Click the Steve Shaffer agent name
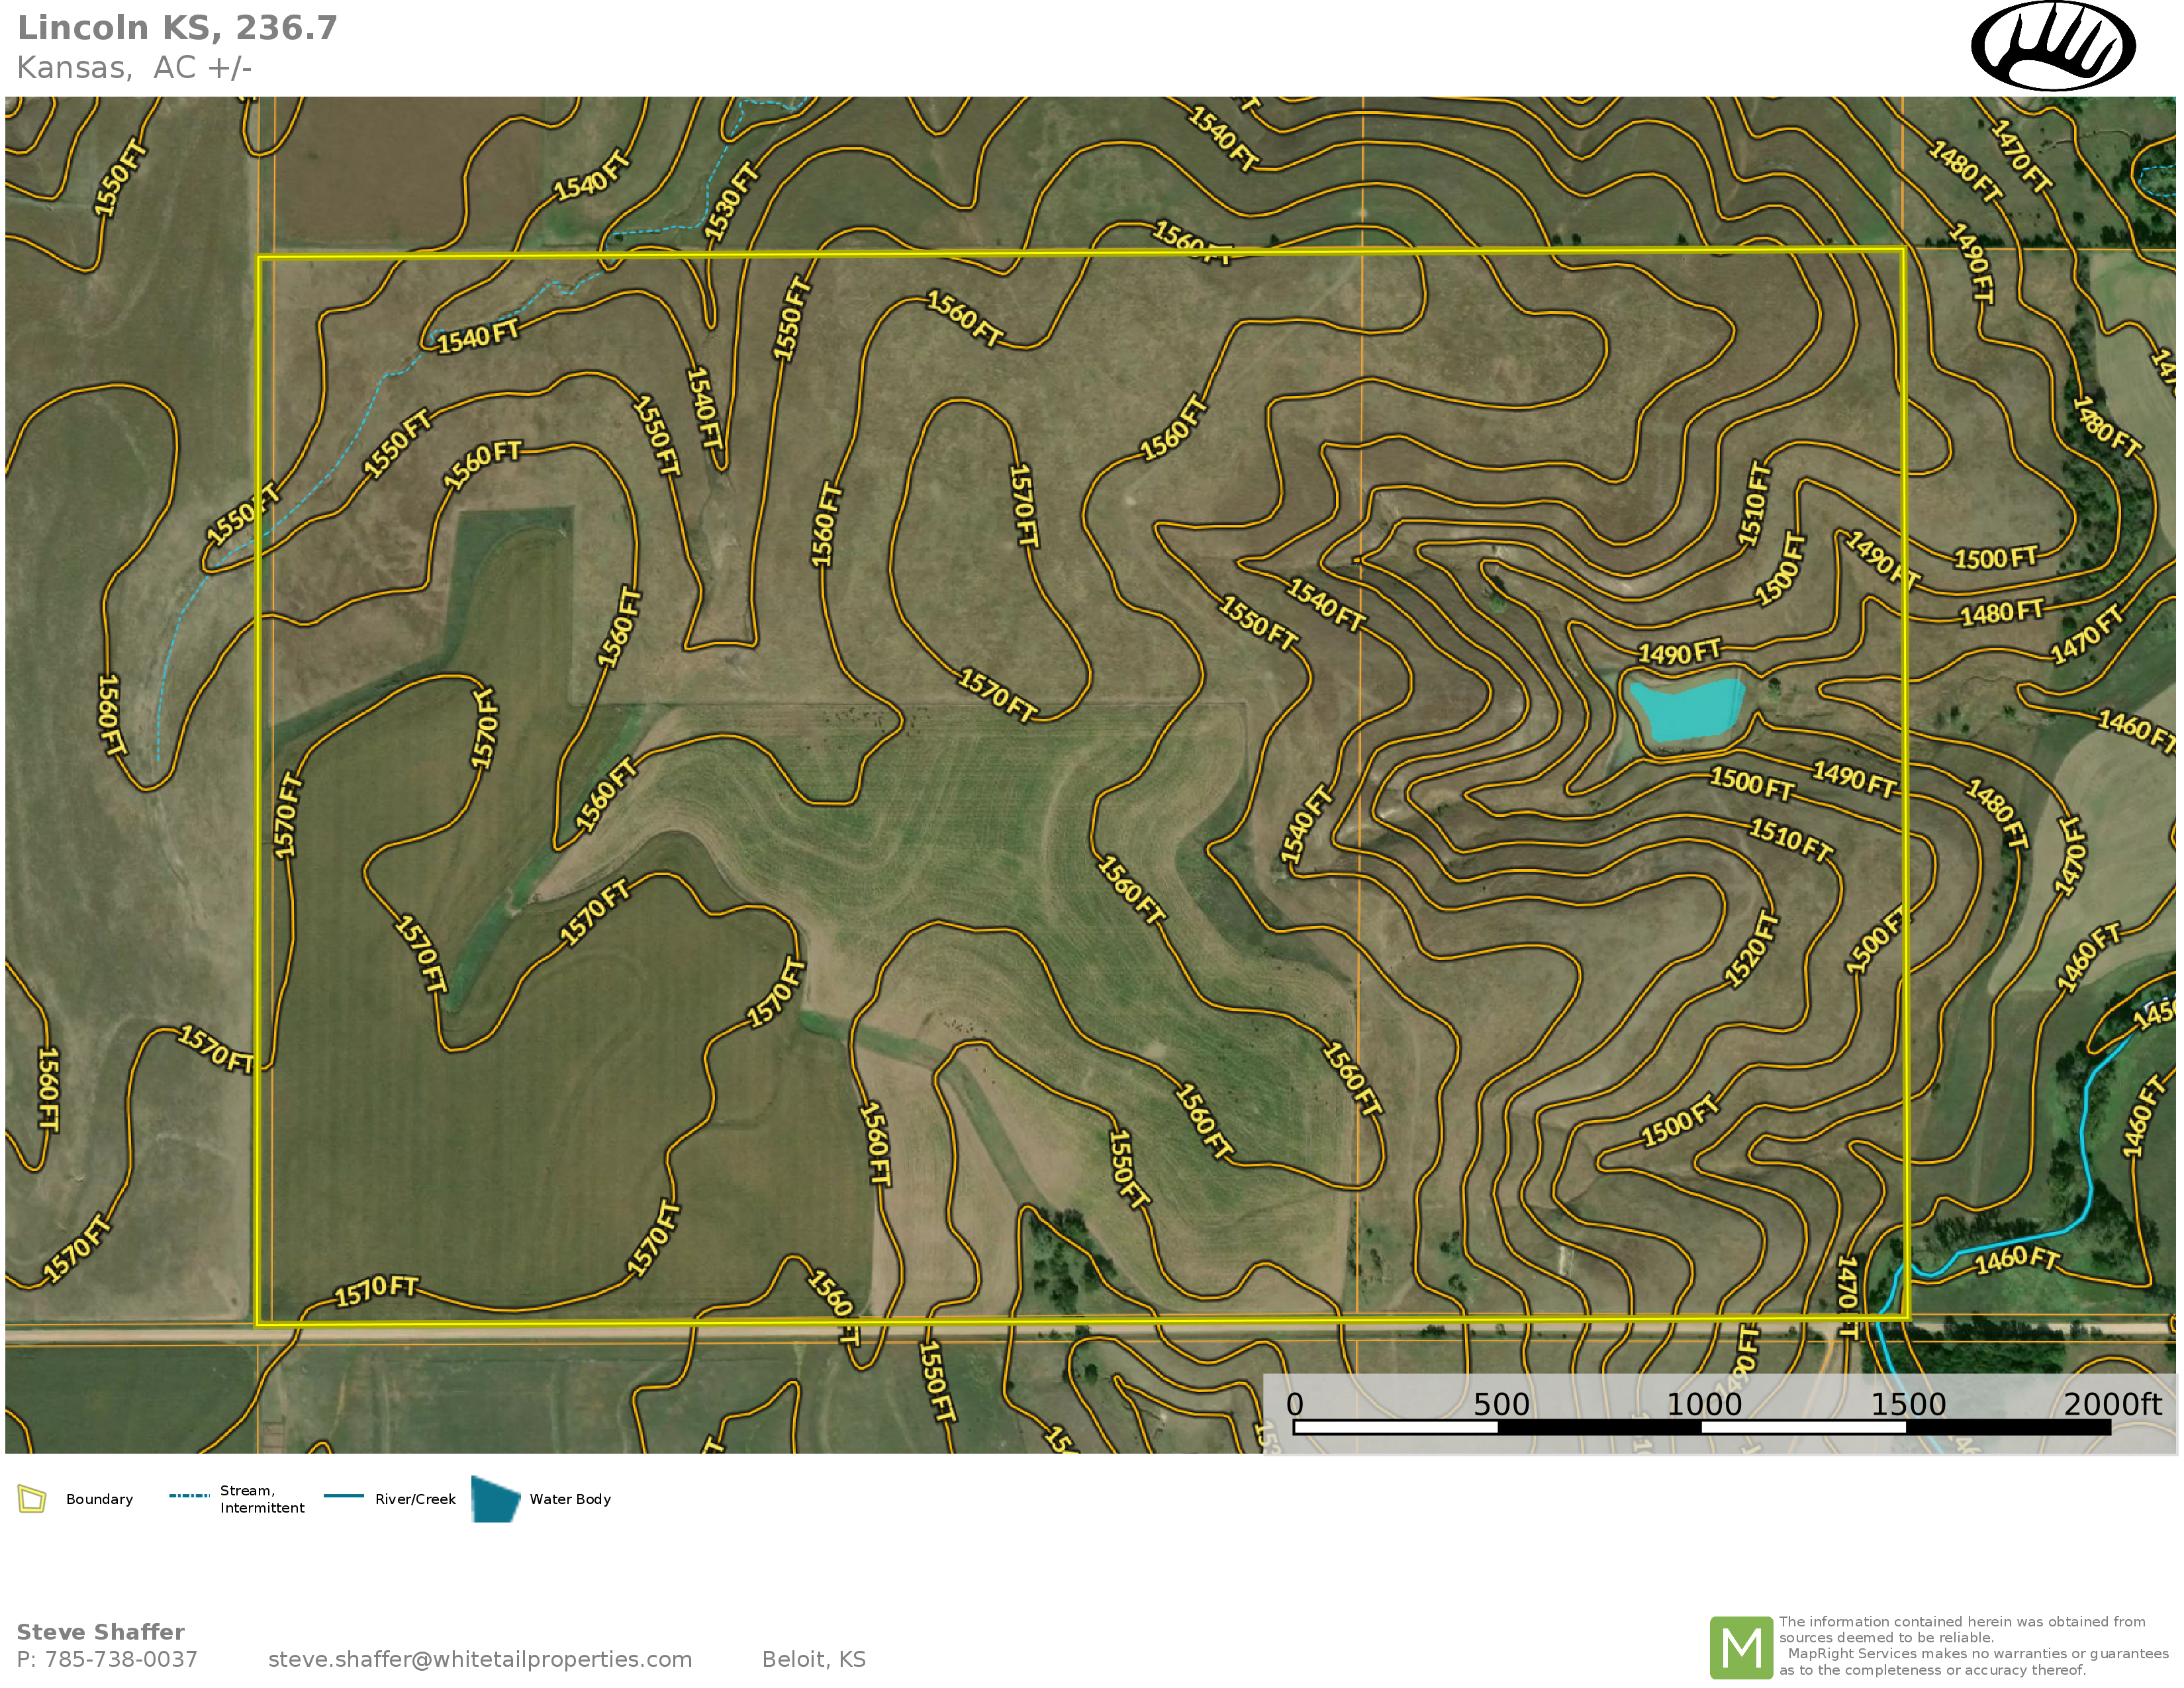The image size is (2184, 1688). coord(101,1632)
